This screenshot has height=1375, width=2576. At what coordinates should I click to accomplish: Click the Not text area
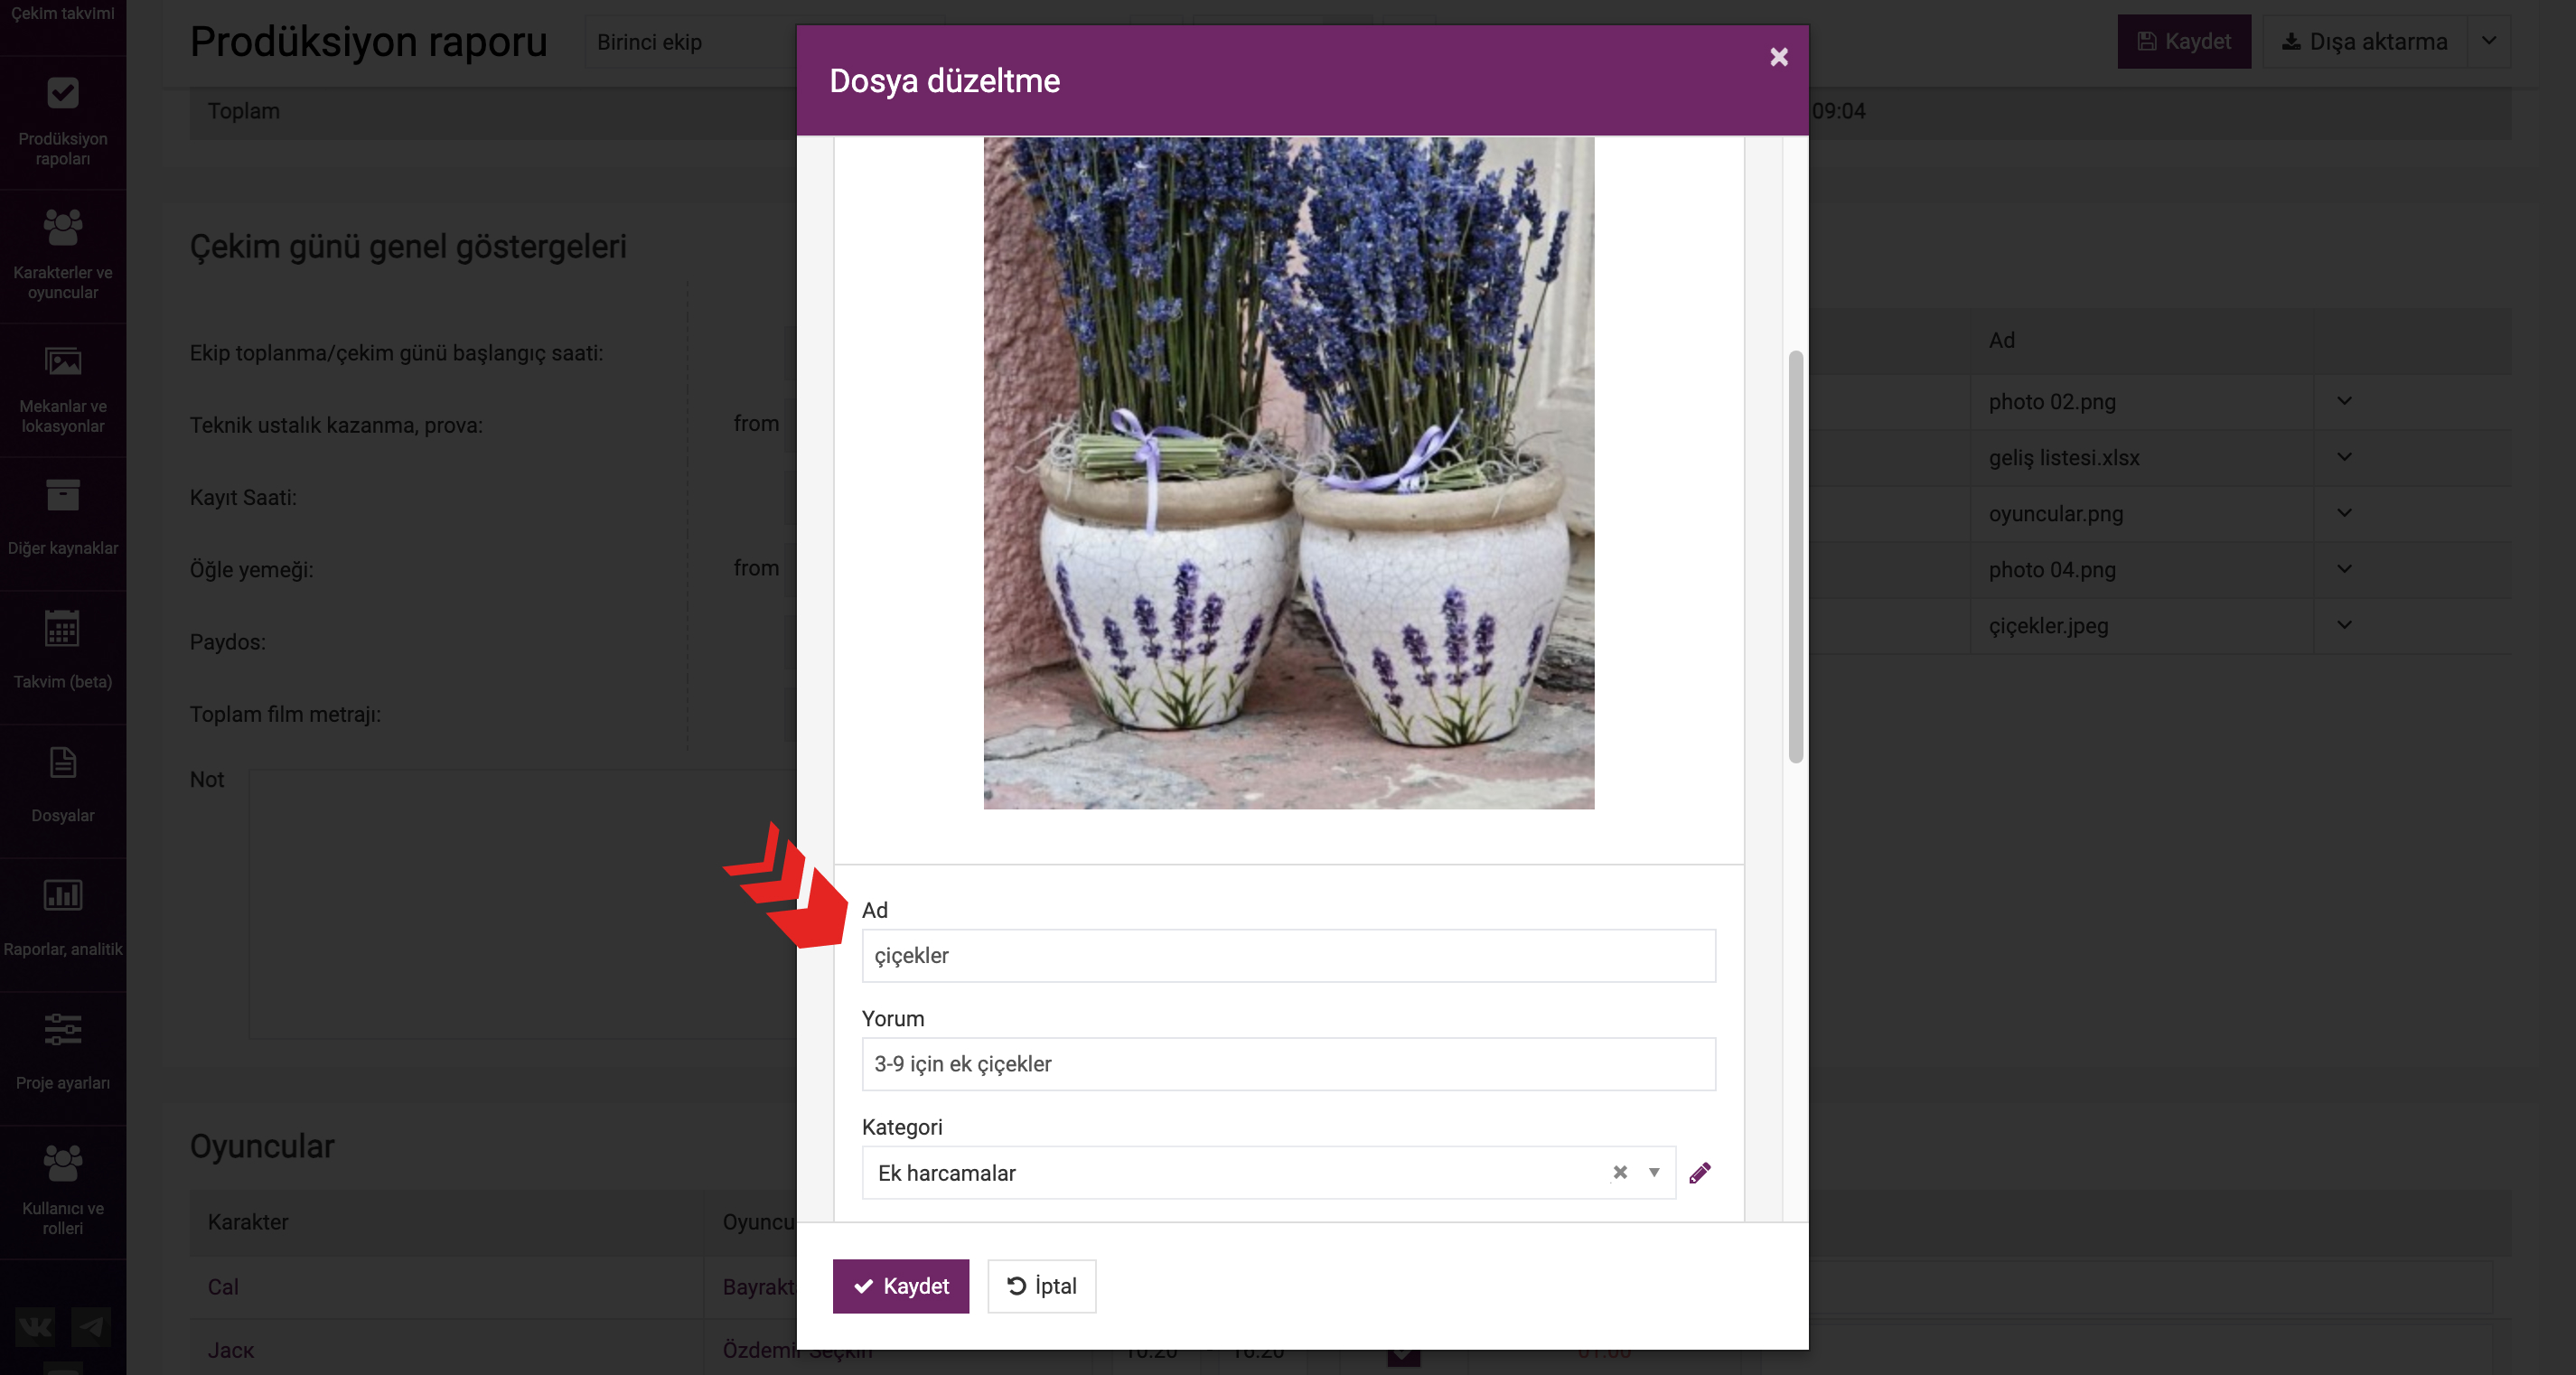point(522,903)
